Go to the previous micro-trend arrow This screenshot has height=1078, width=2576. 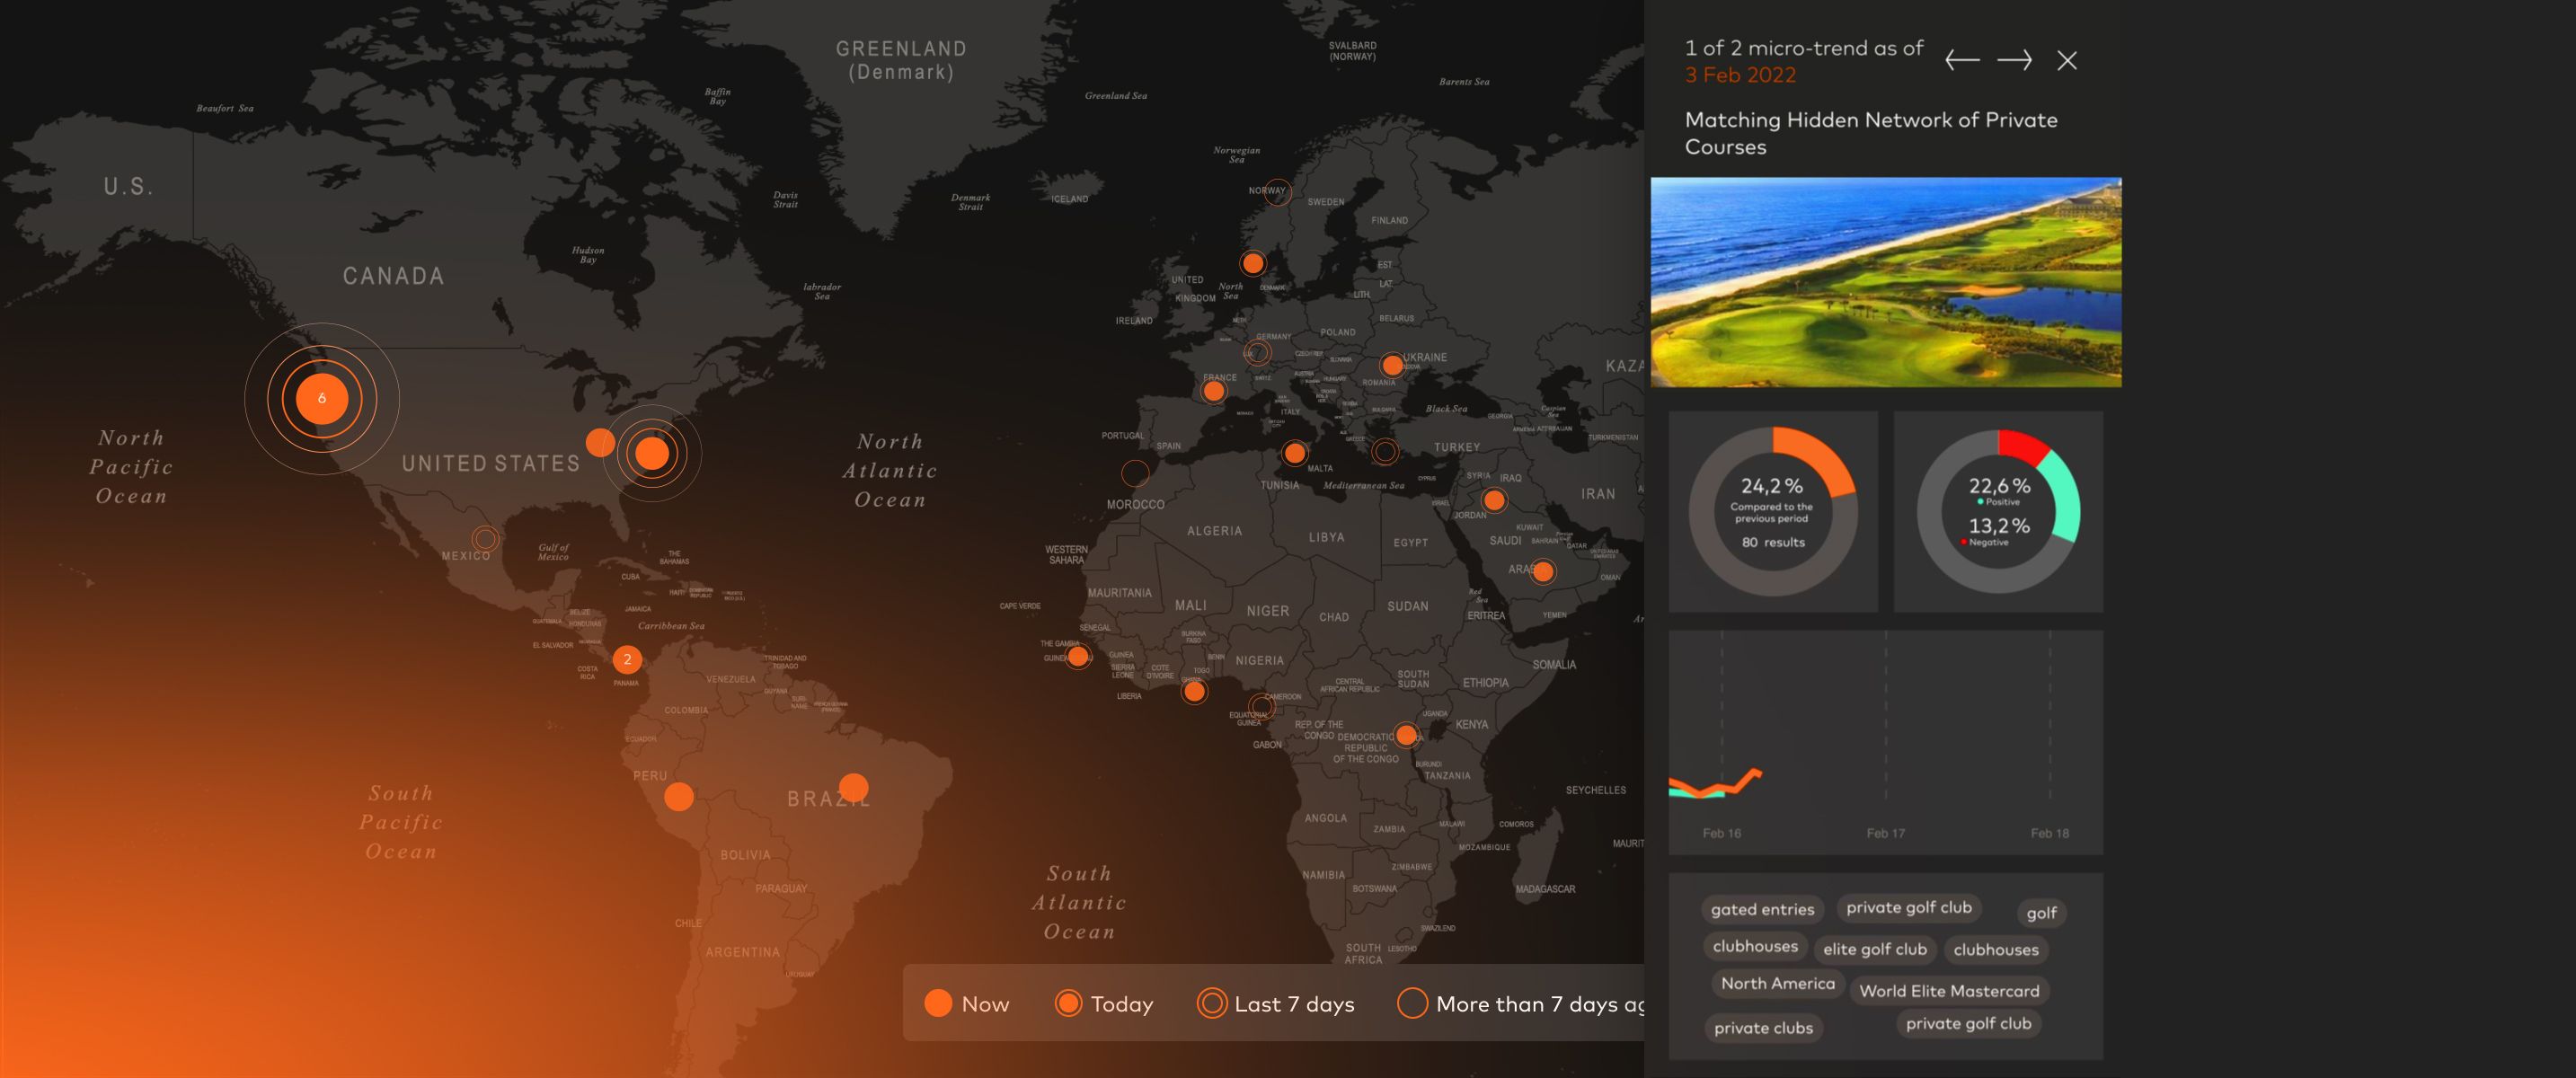[1961, 60]
